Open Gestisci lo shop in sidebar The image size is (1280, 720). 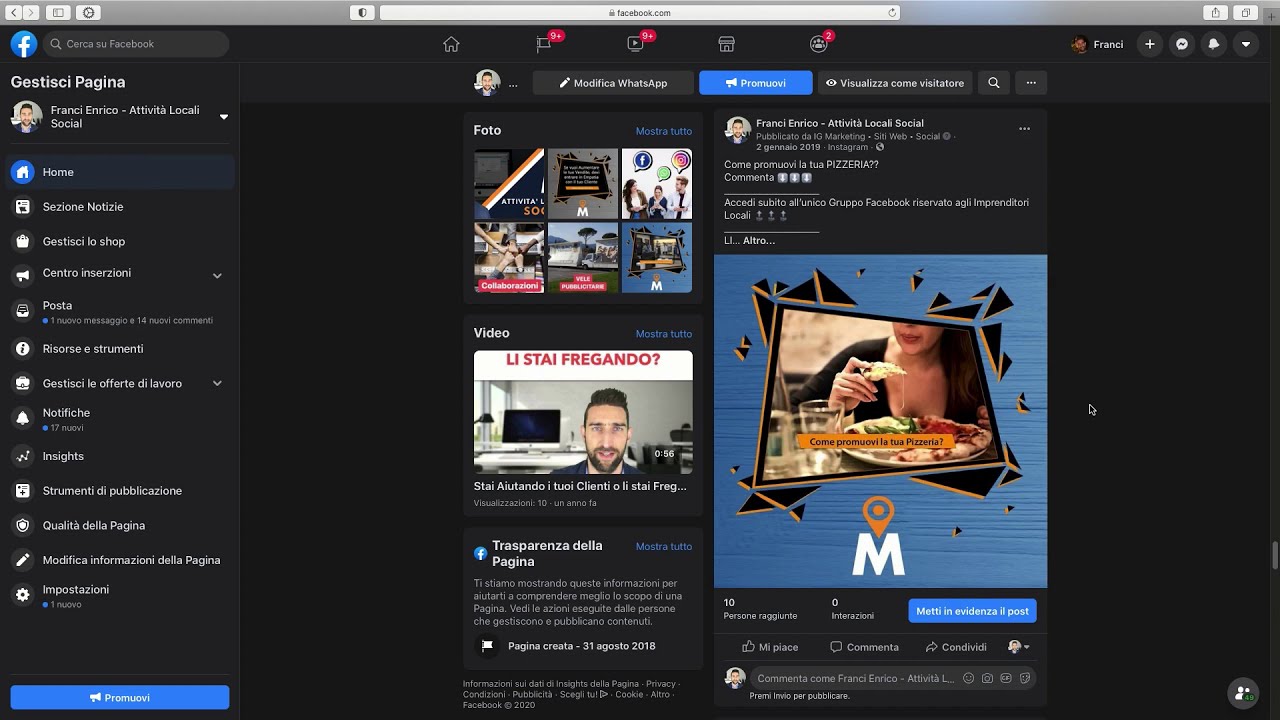pyautogui.click(x=120, y=241)
